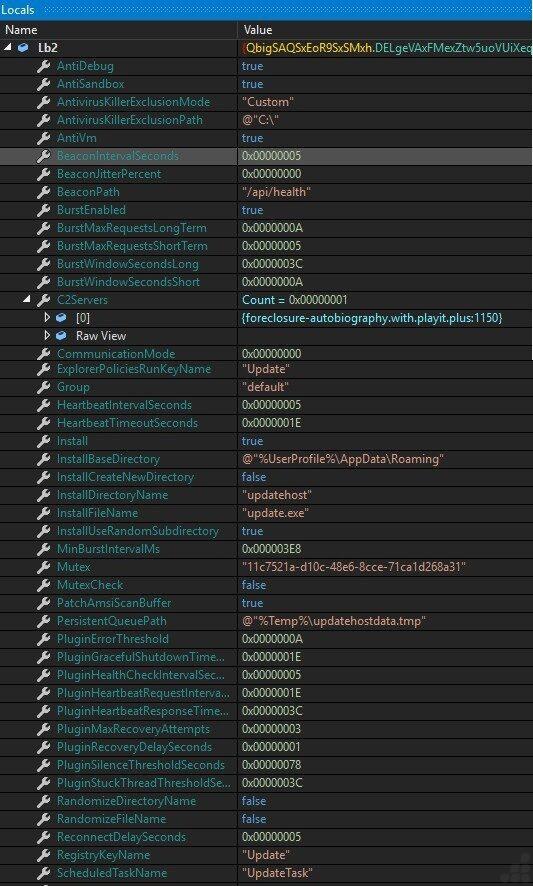Click the wrench icon next to InstallFileName

pyautogui.click(x=44, y=513)
